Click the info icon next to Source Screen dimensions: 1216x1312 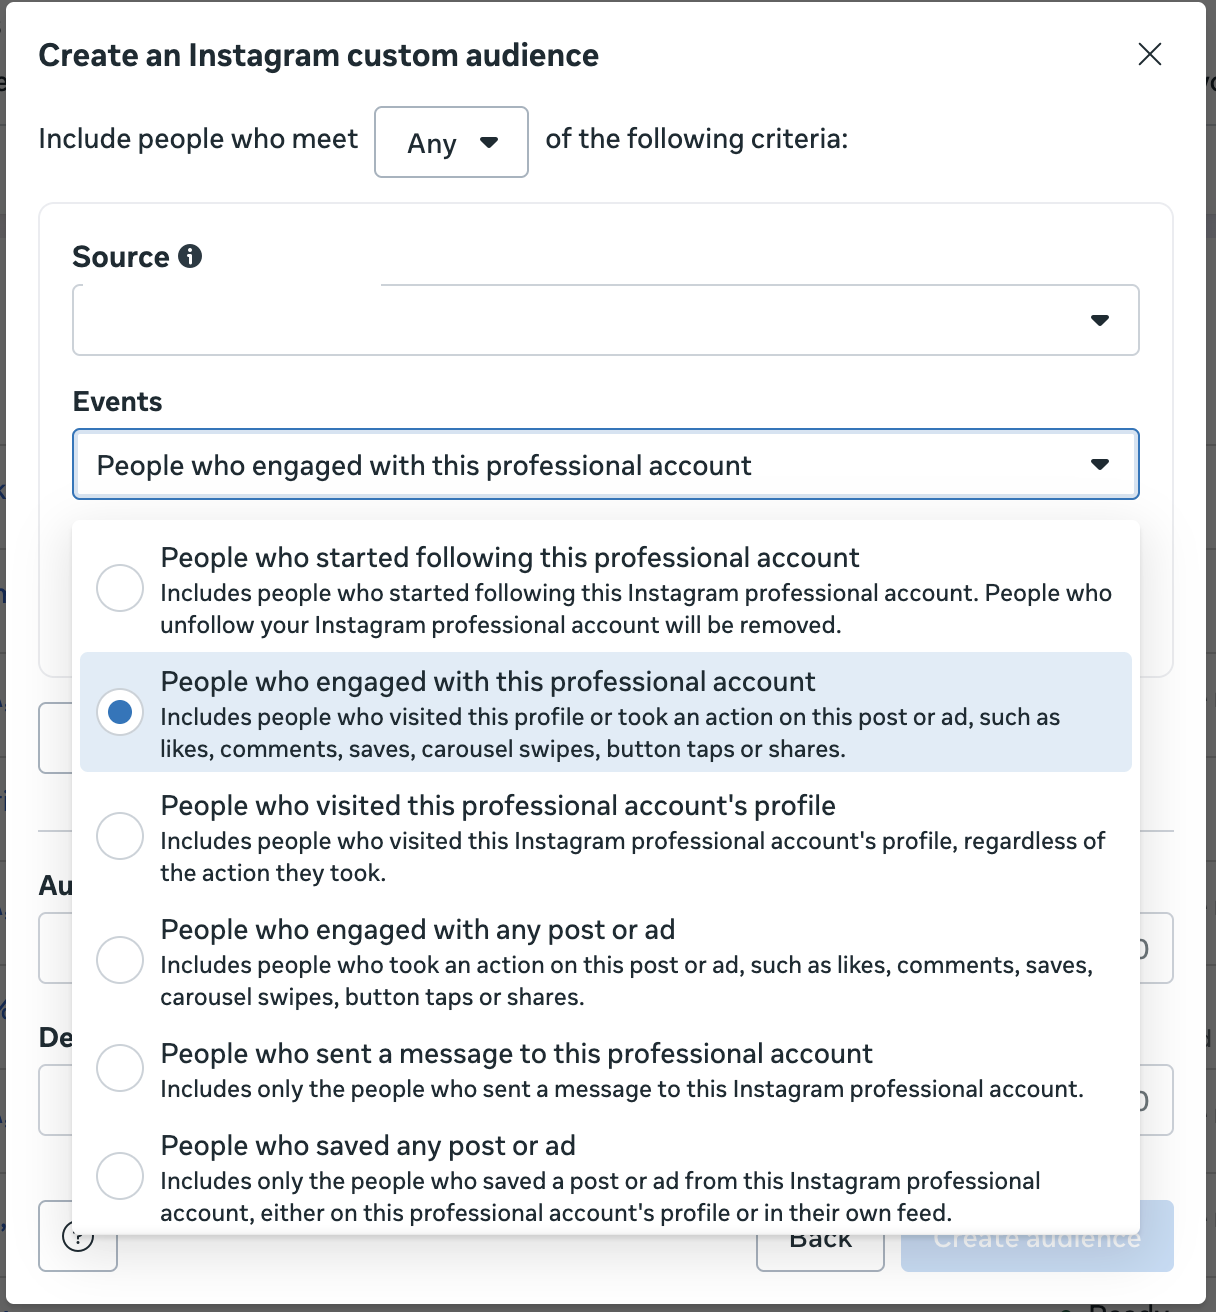190,256
